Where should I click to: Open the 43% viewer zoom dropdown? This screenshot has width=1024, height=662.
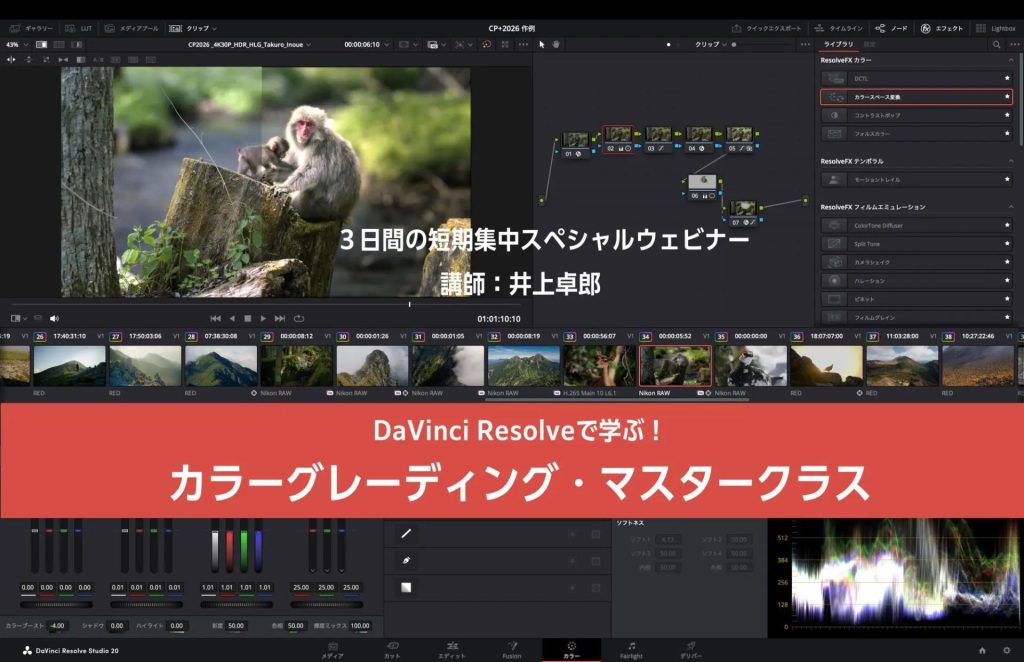tap(14, 45)
